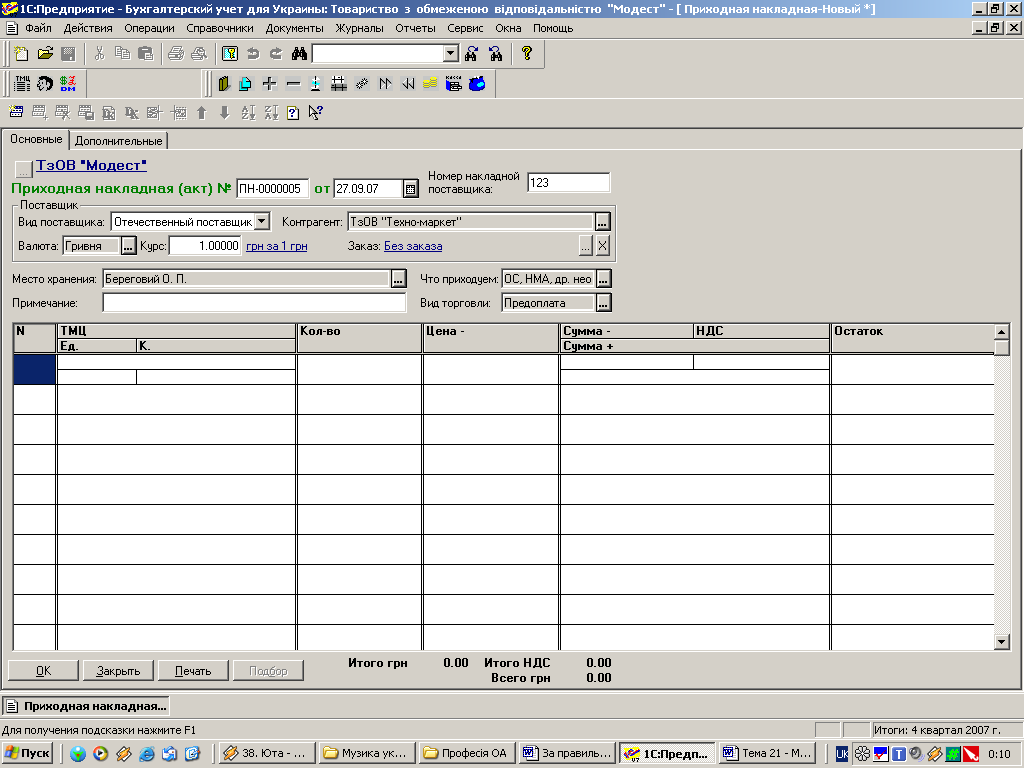1024x768 pixels.
Task: Select the Основные tab
Action: tap(36, 139)
